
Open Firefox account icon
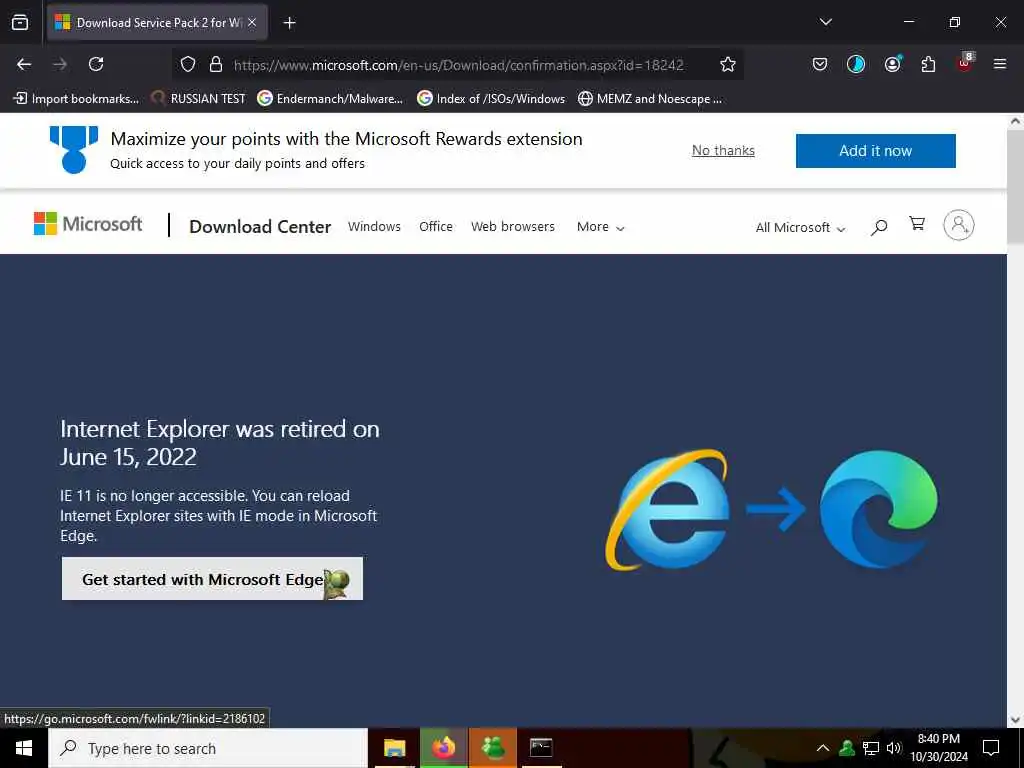[892, 64]
